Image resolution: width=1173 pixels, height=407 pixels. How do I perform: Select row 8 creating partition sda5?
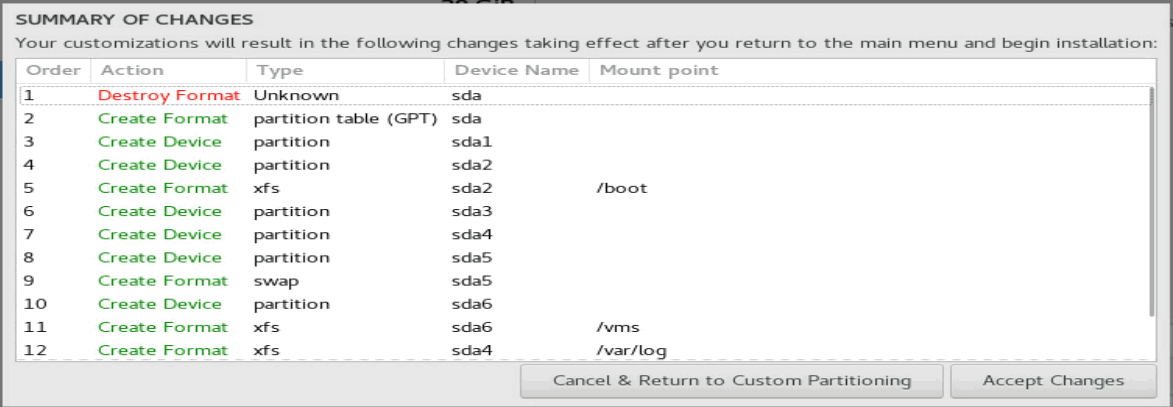584,258
